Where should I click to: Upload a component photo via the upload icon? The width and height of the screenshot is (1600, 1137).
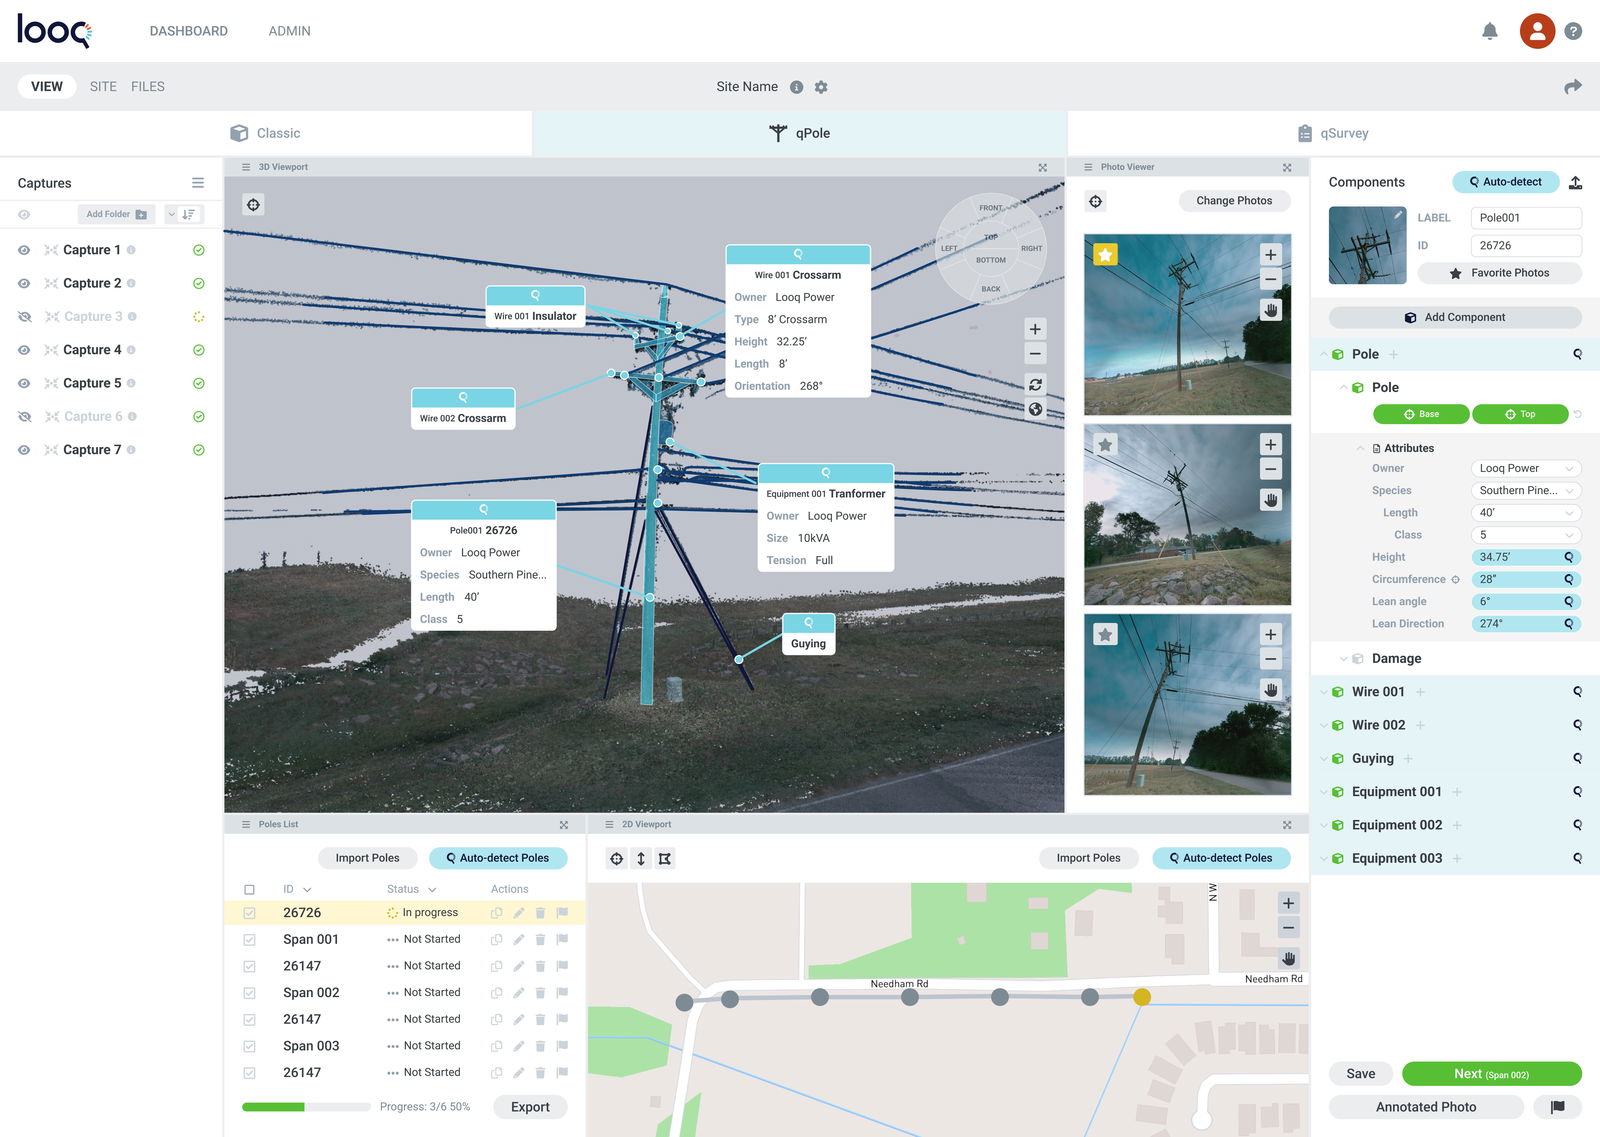[x=1576, y=182]
